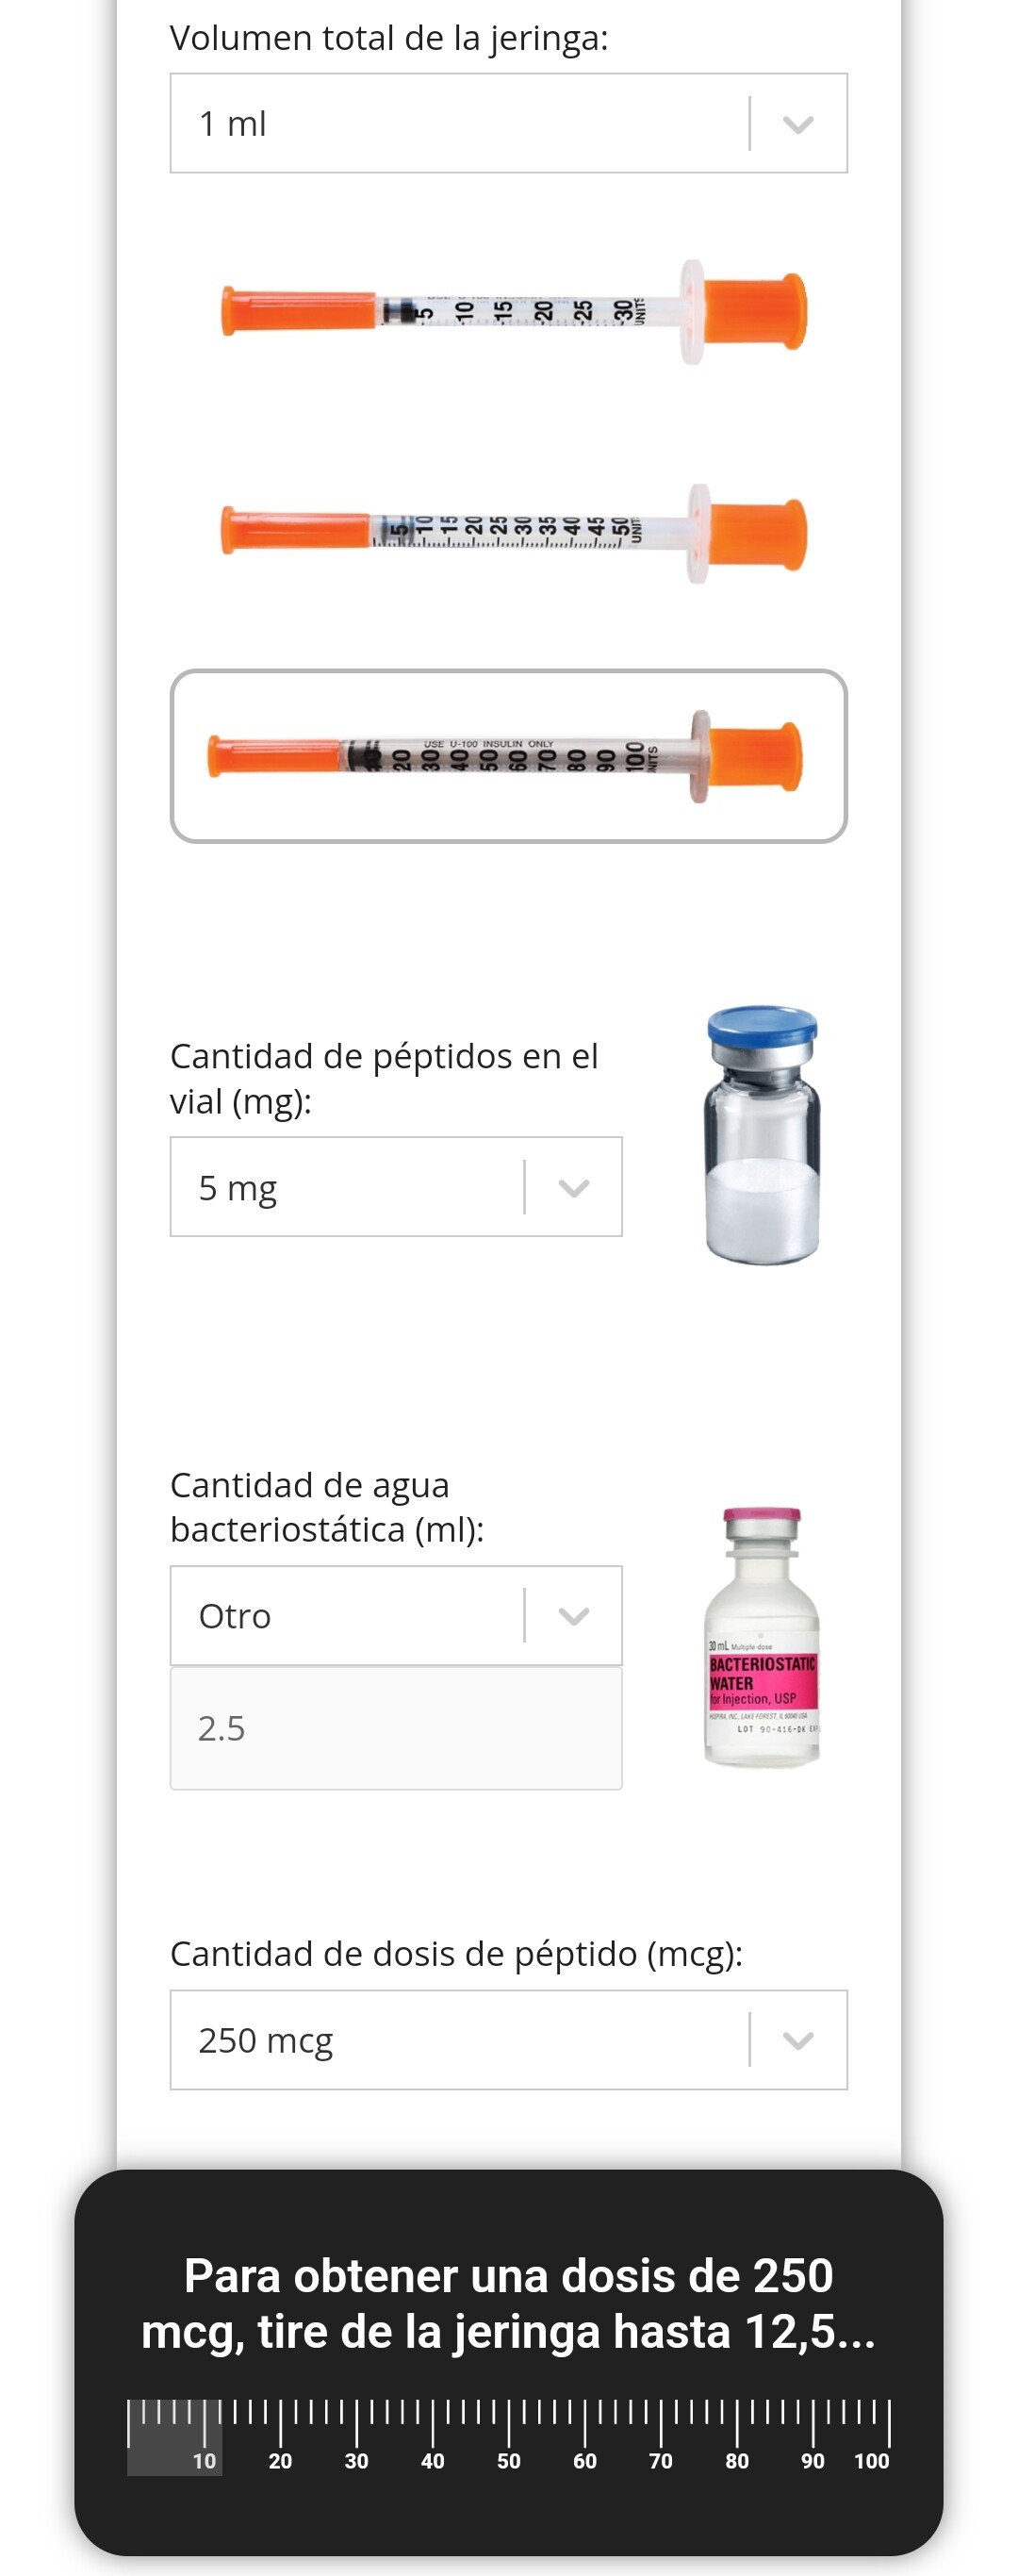
Task: Click the 'Cantidad de dosis de péptido' label
Action: coord(456,1954)
